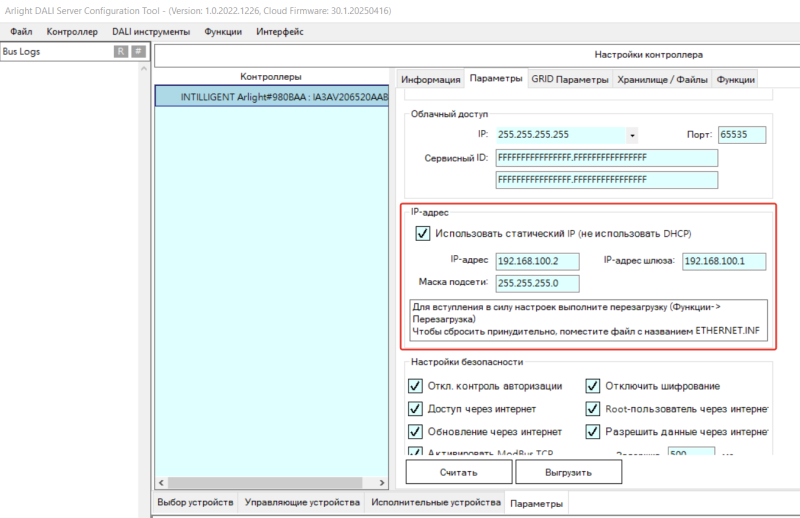Toggle Откл. контроль авторизации checkbox
This screenshot has width=800, height=518.
[x=415, y=386]
